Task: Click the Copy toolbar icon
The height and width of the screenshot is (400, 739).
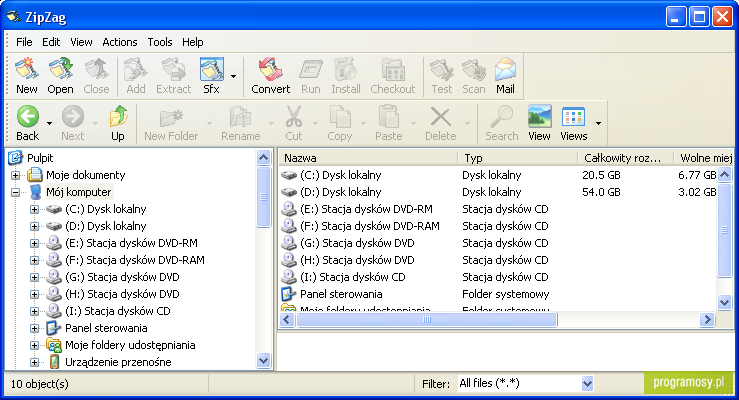Action: (340, 116)
